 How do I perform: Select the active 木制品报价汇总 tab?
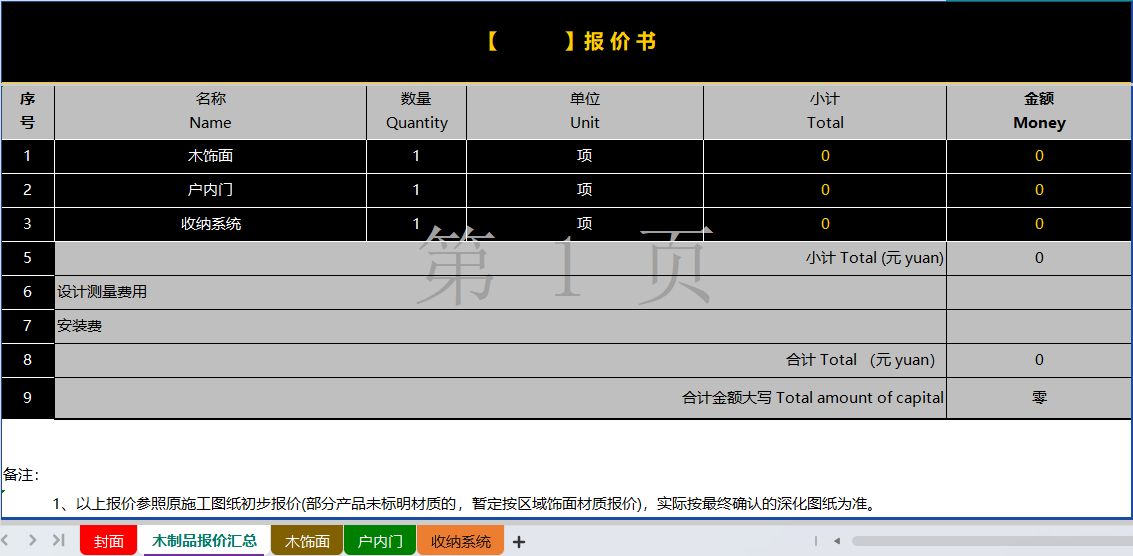point(204,541)
